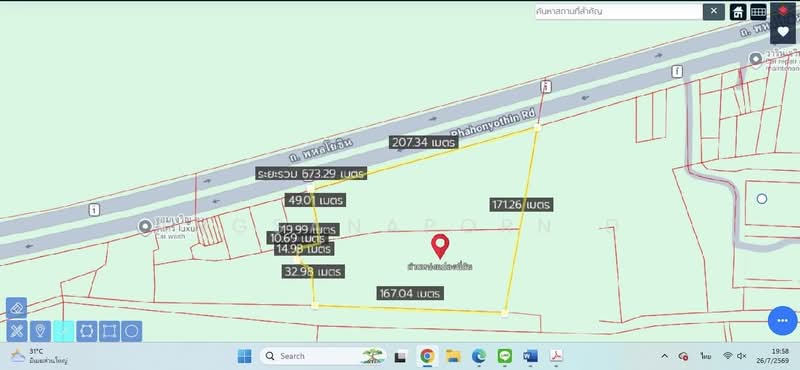The image size is (800, 370).
Task: Click the tray icon with red alert badge
Action: coord(684,356)
